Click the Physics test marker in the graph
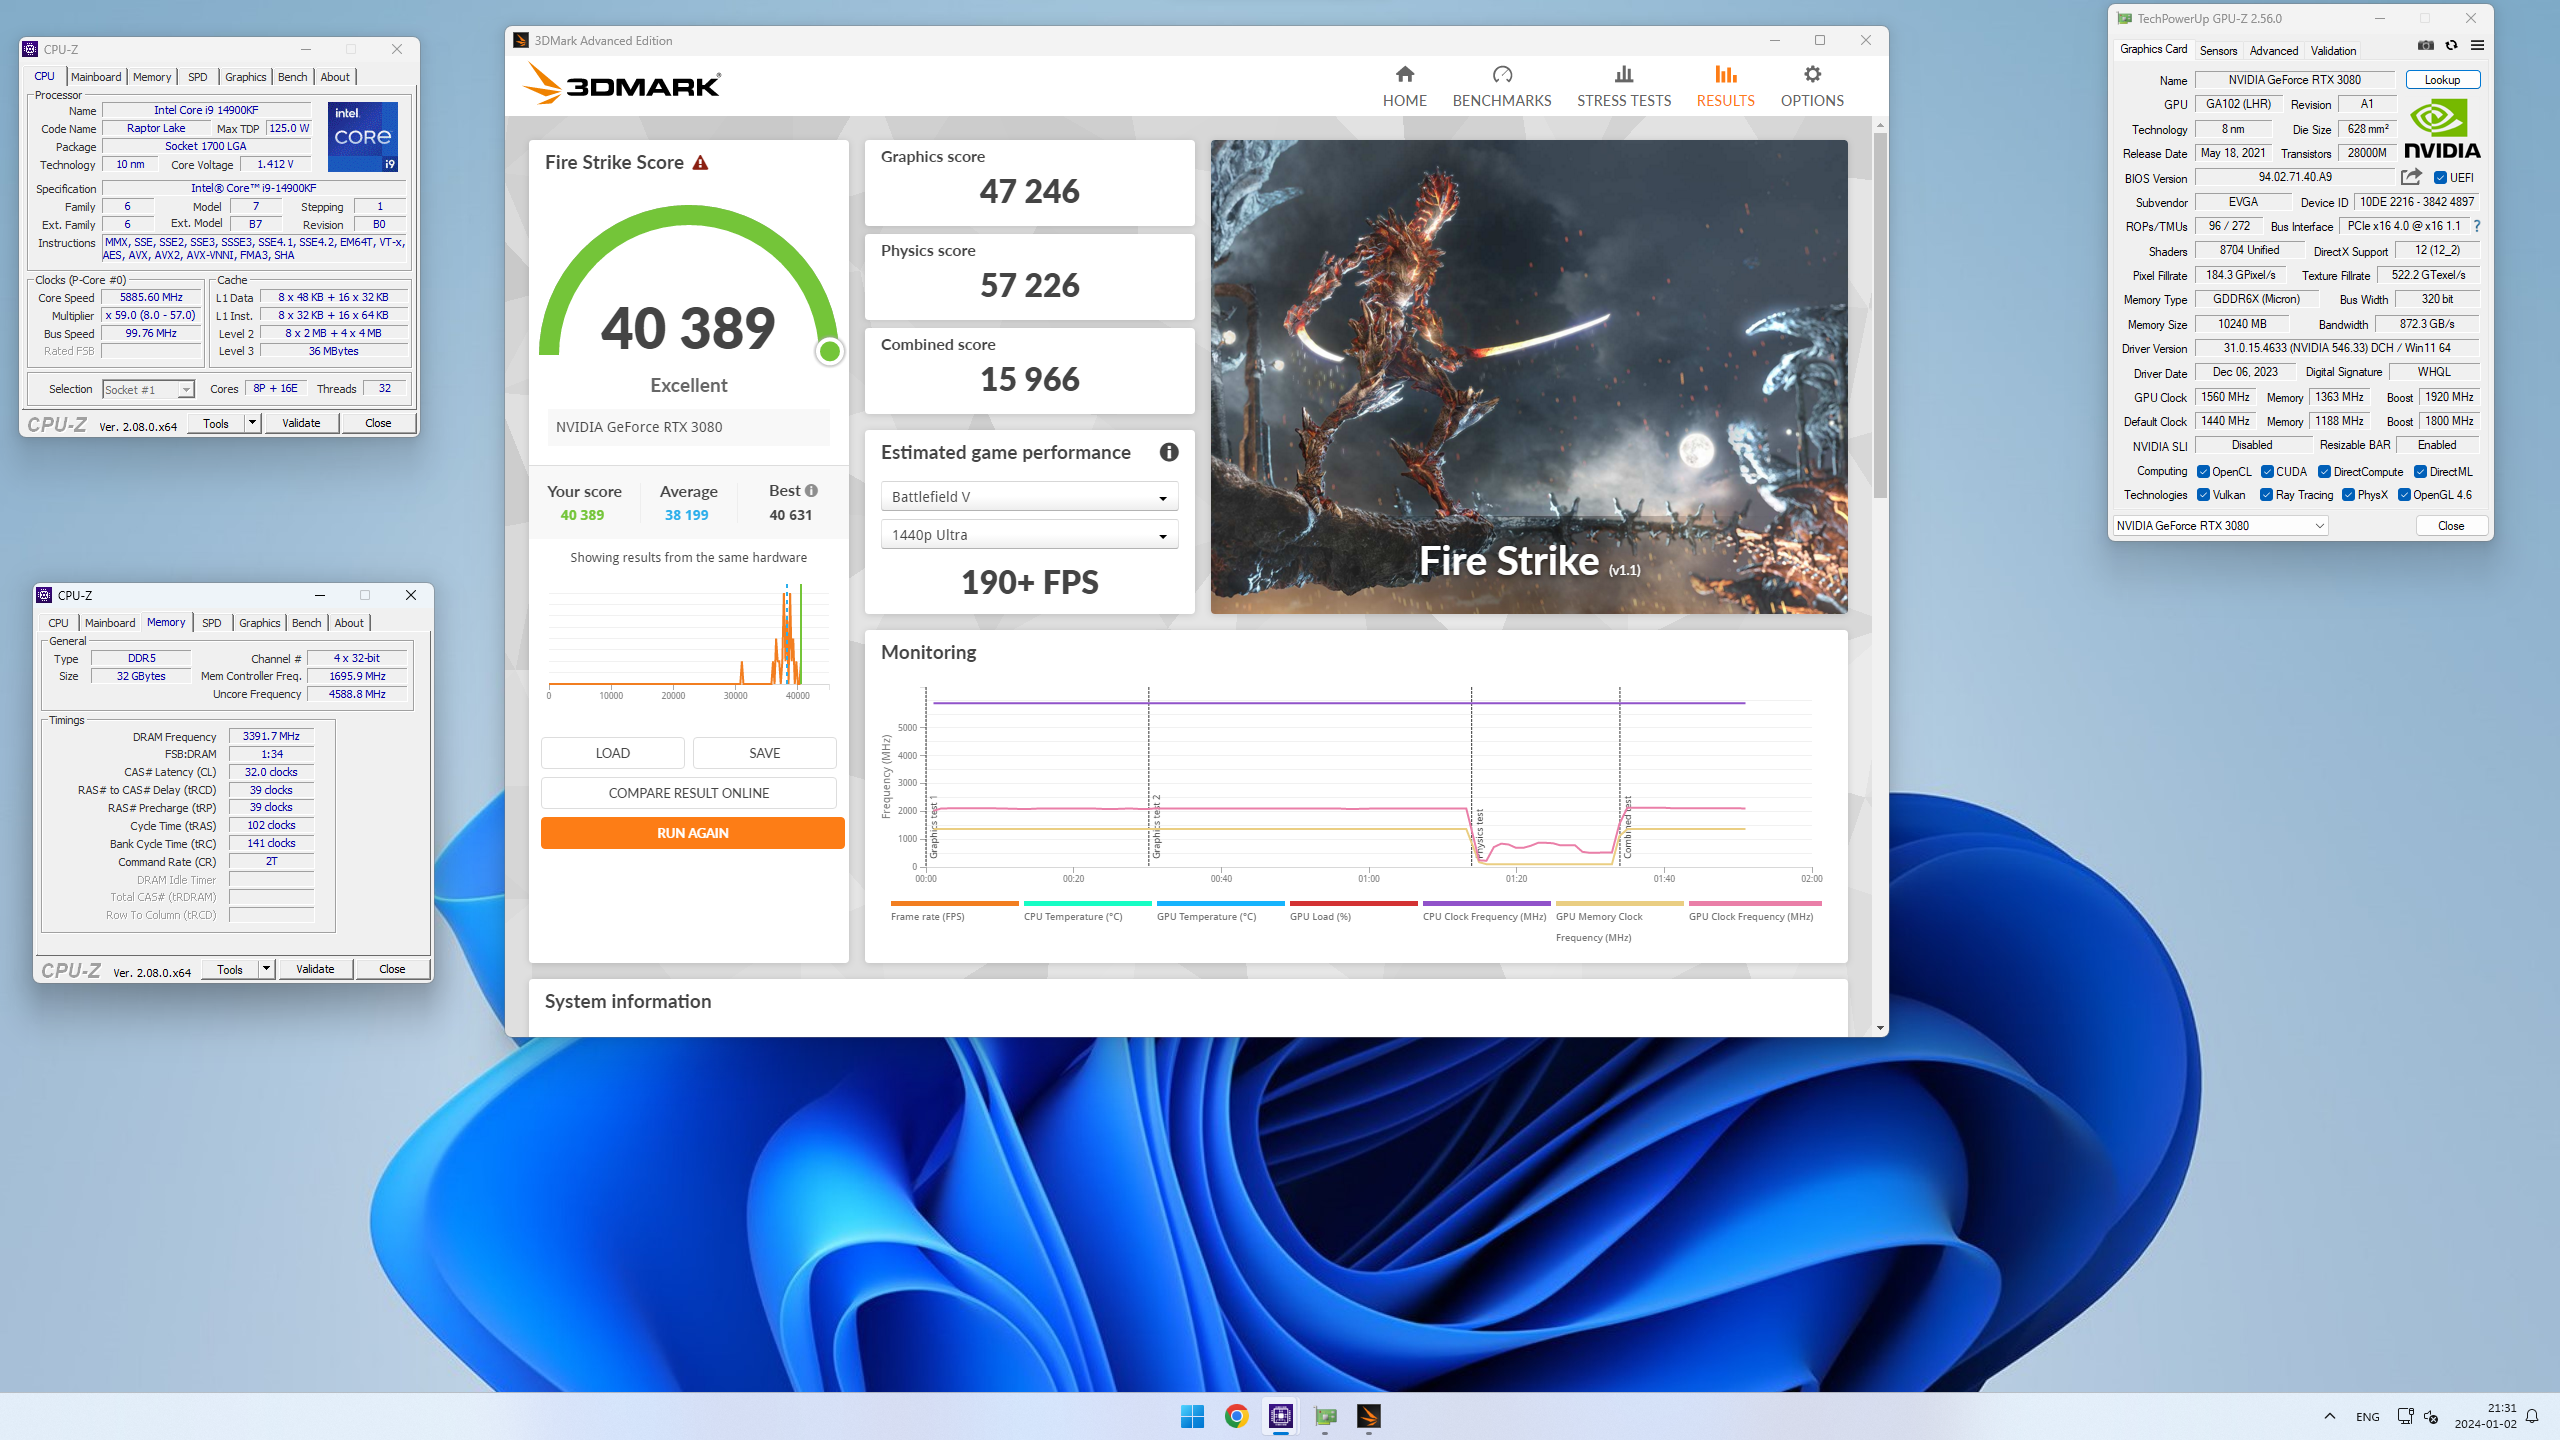2560x1440 pixels. (1479, 833)
